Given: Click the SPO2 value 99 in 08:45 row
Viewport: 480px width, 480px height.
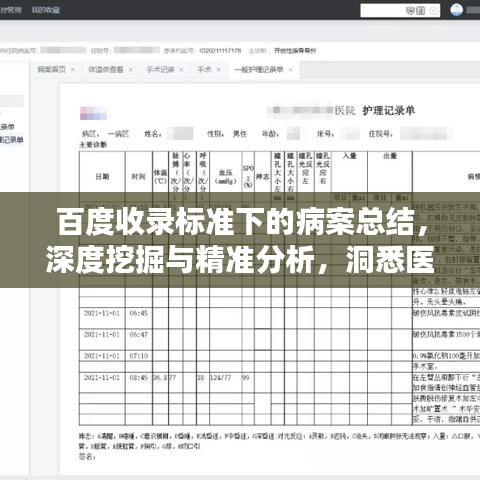Looking at the screenshot, I should click(x=246, y=377).
